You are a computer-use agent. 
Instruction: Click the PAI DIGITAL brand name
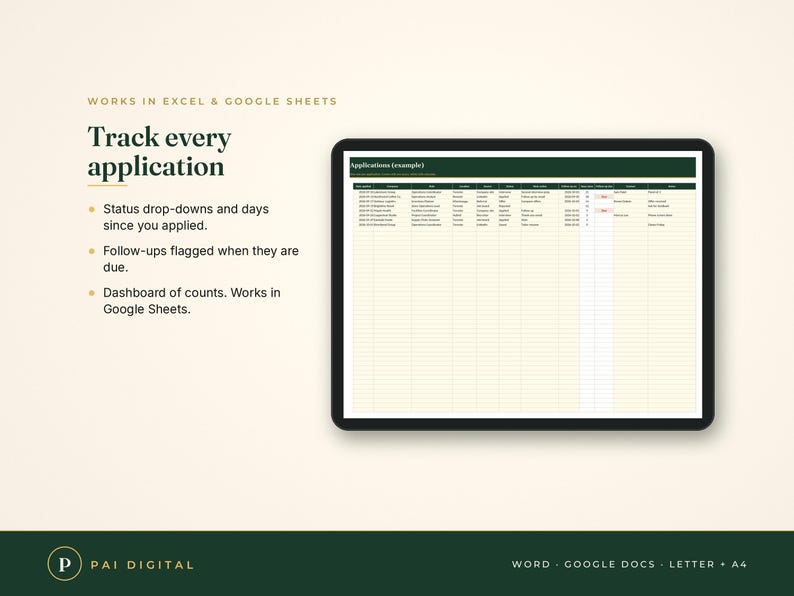click(x=142, y=565)
